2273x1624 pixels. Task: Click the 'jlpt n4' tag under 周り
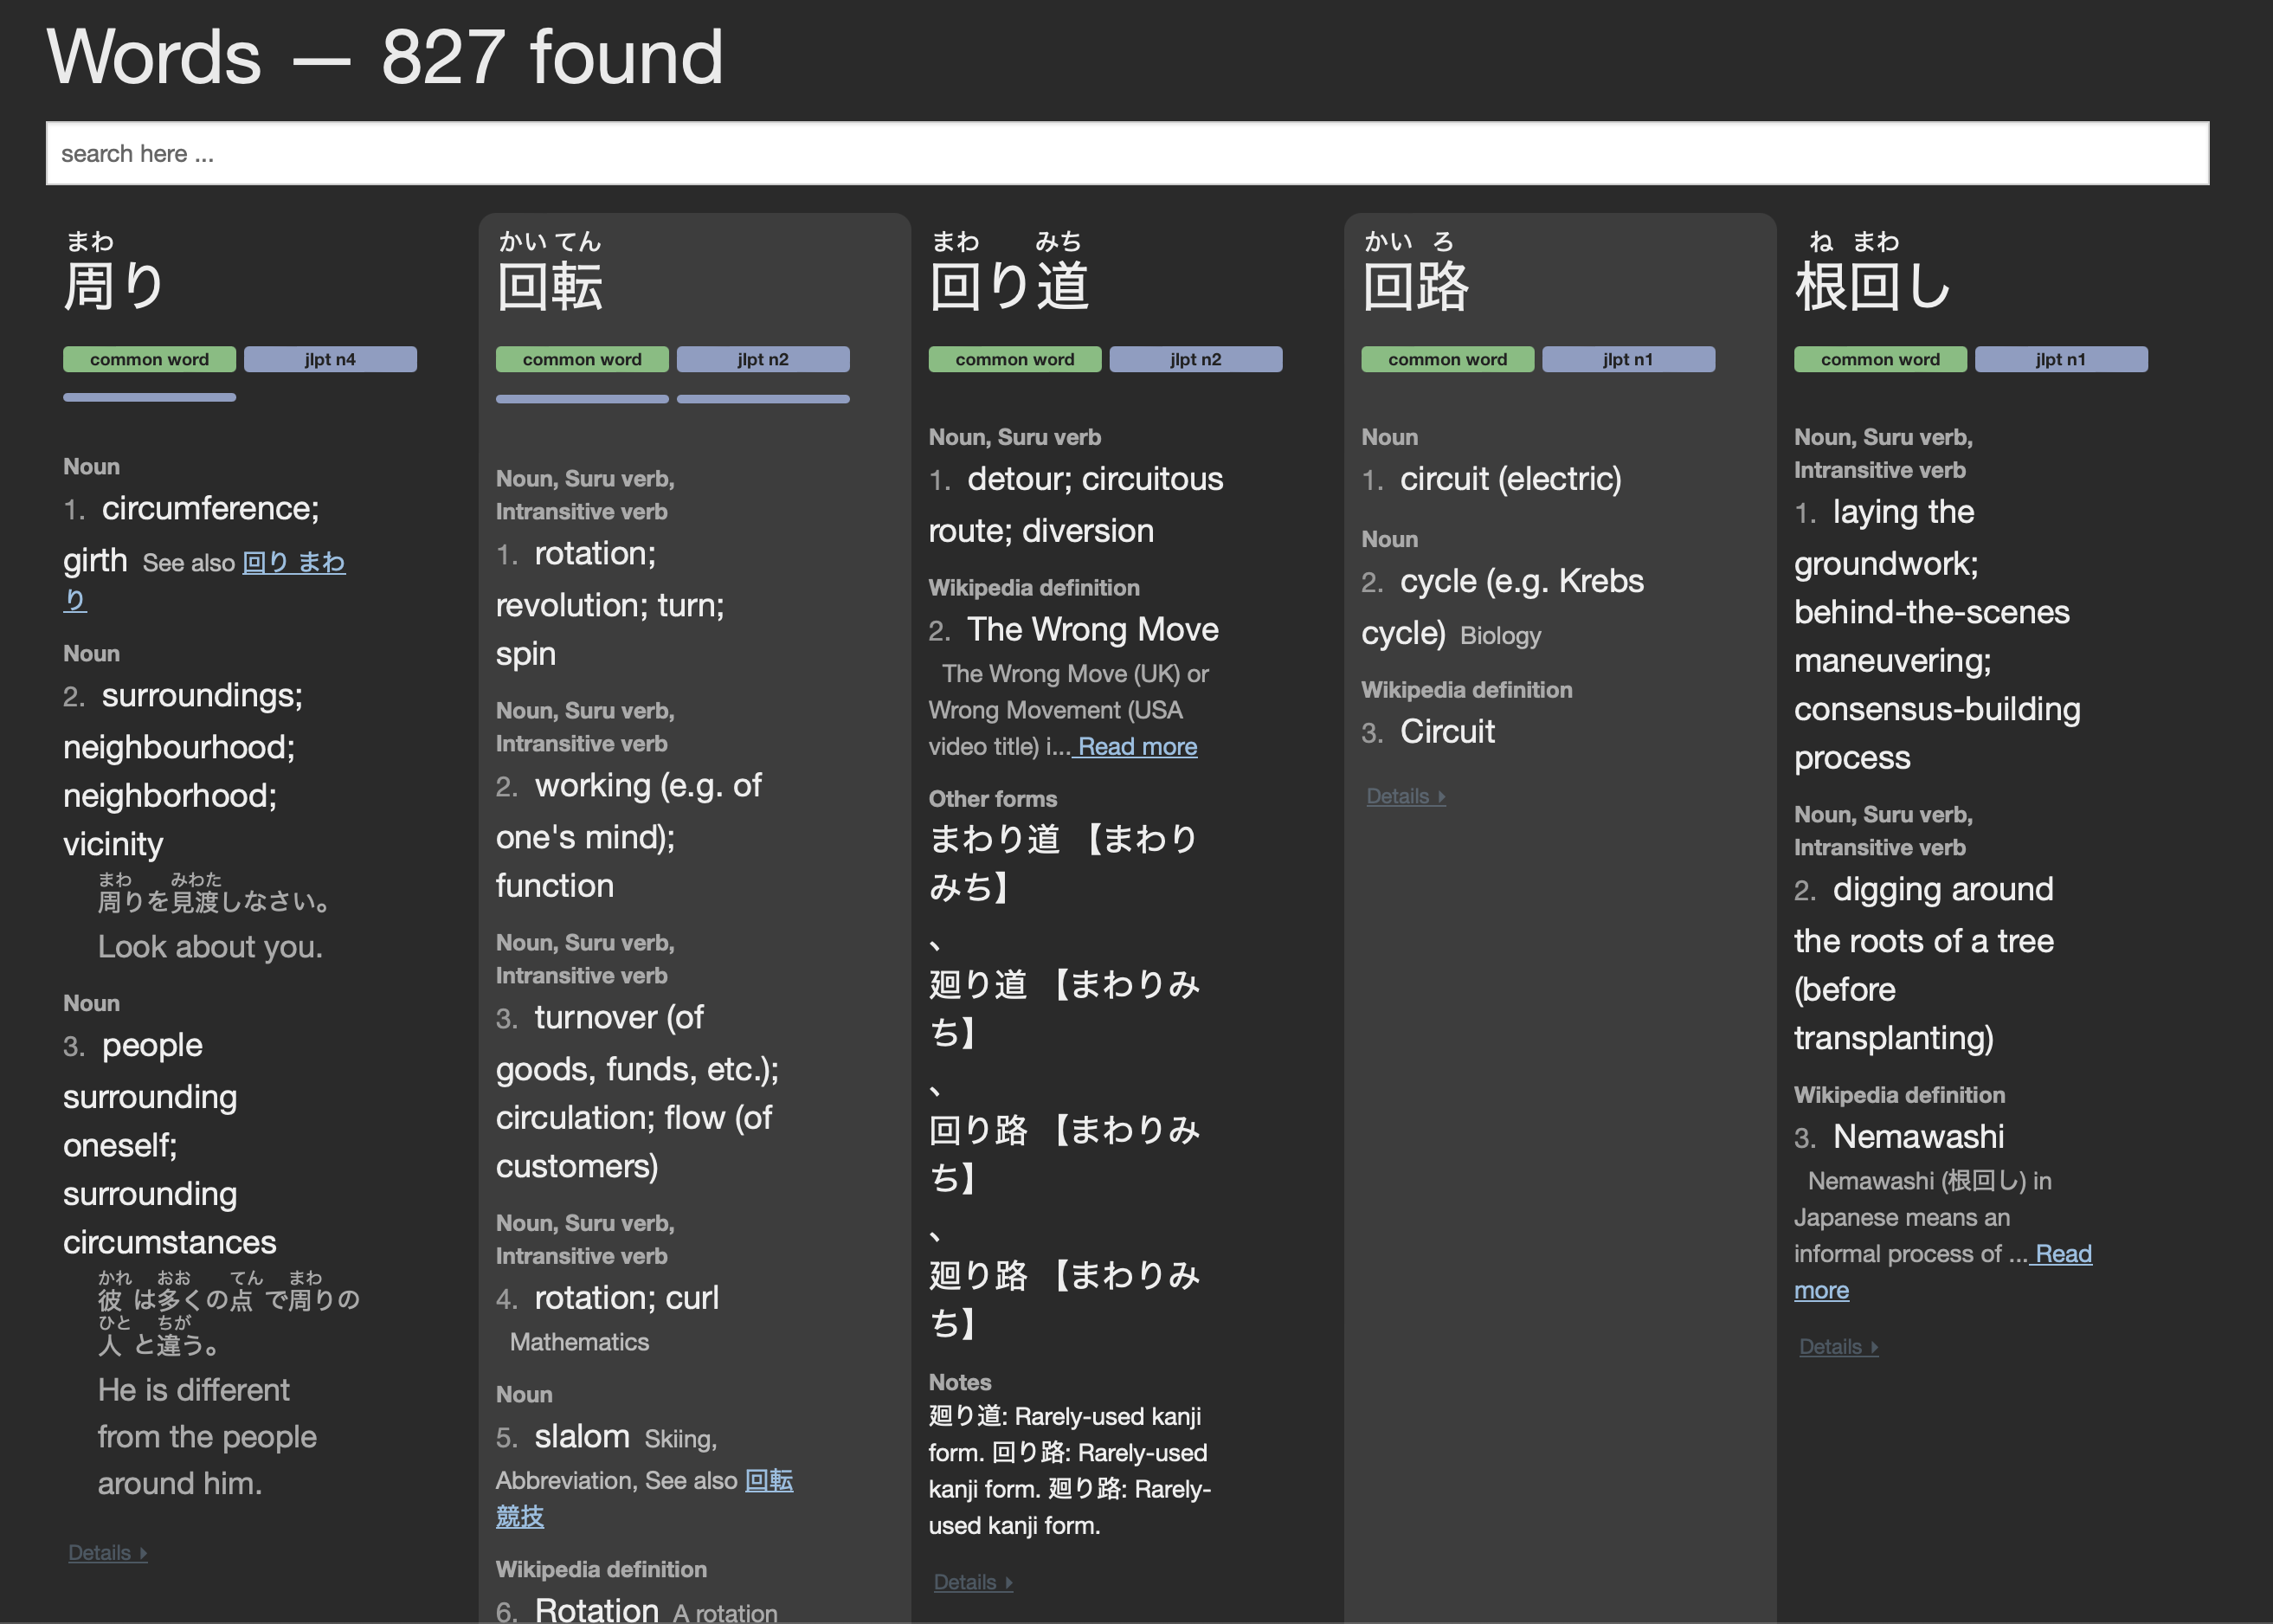(x=330, y=359)
